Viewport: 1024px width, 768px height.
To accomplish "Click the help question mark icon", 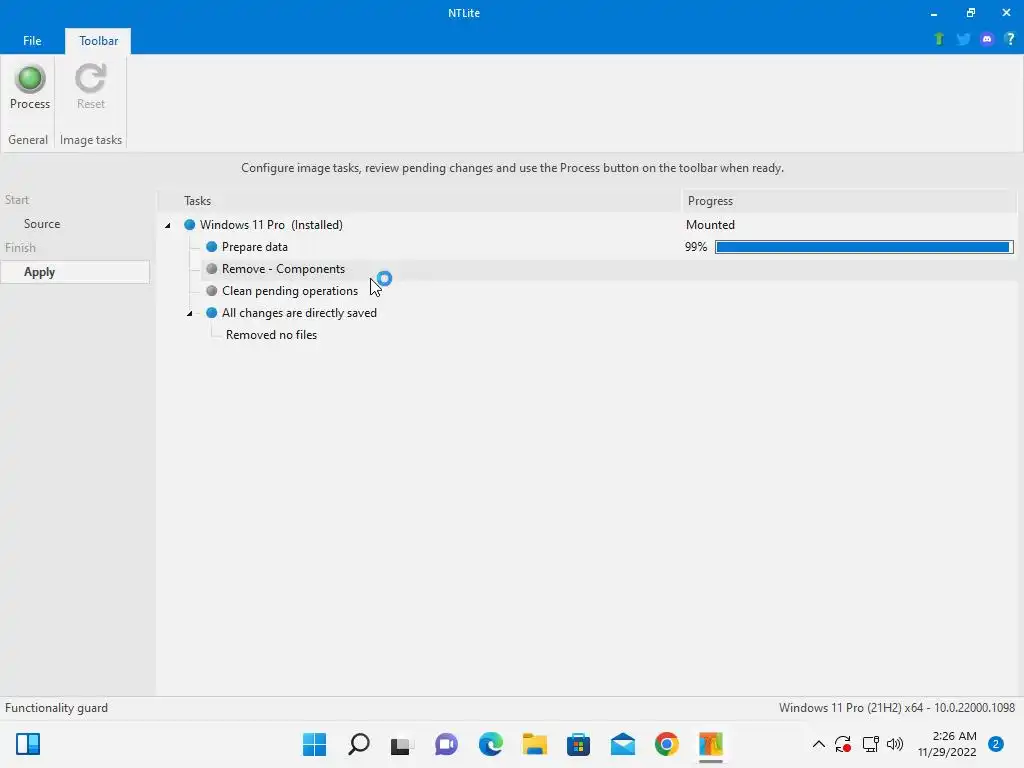I will 1010,39.
